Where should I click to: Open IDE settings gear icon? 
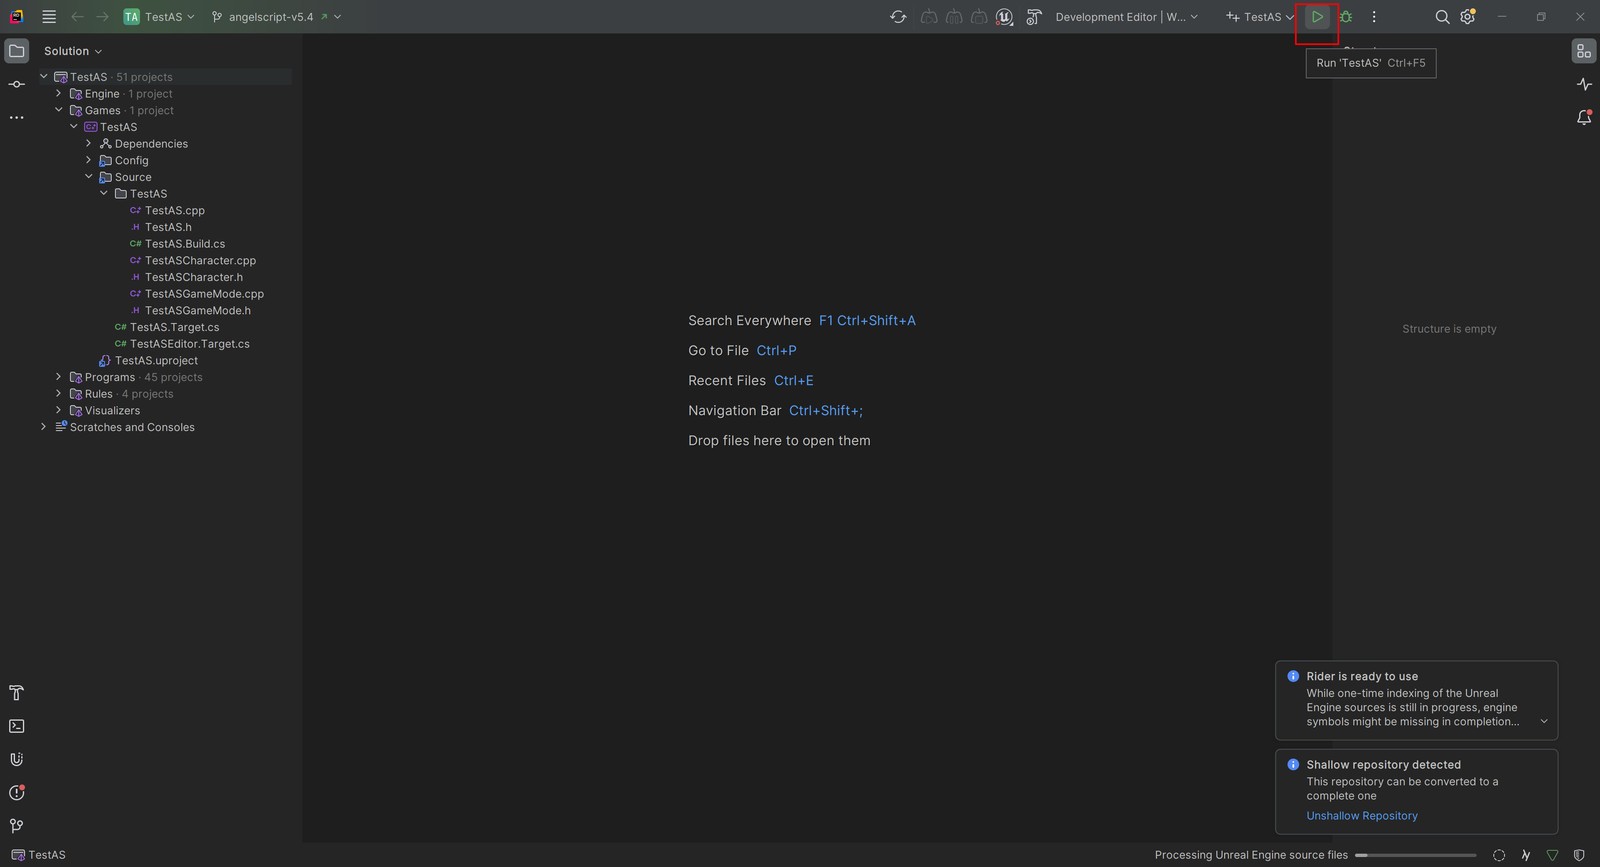tap(1468, 17)
